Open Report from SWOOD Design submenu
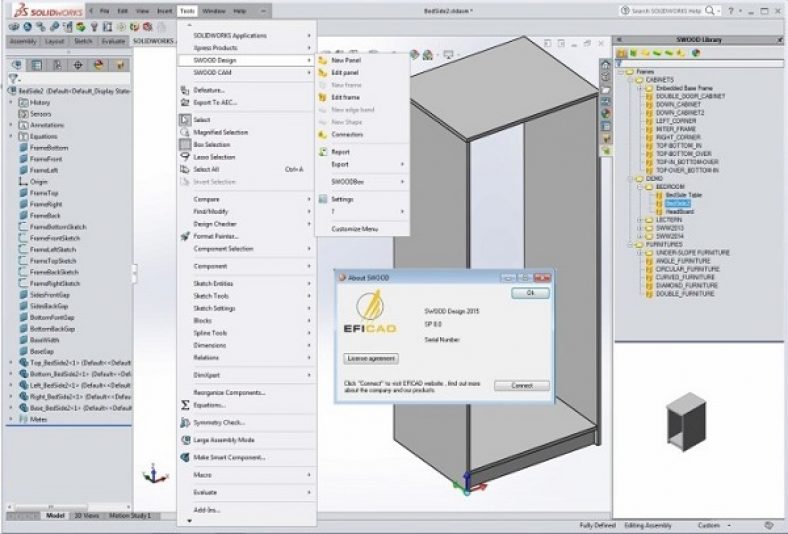Image resolution: width=788 pixels, height=534 pixels. pyautogui.click(x=340, y=152)
